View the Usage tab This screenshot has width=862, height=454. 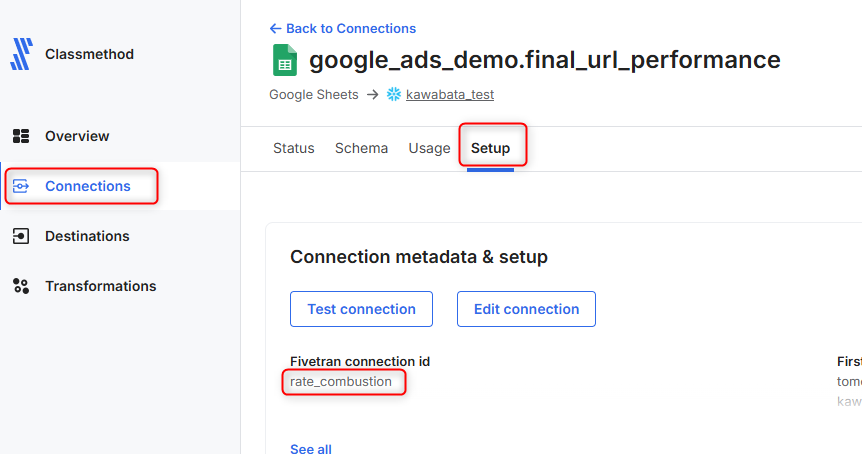pos(429,148)
